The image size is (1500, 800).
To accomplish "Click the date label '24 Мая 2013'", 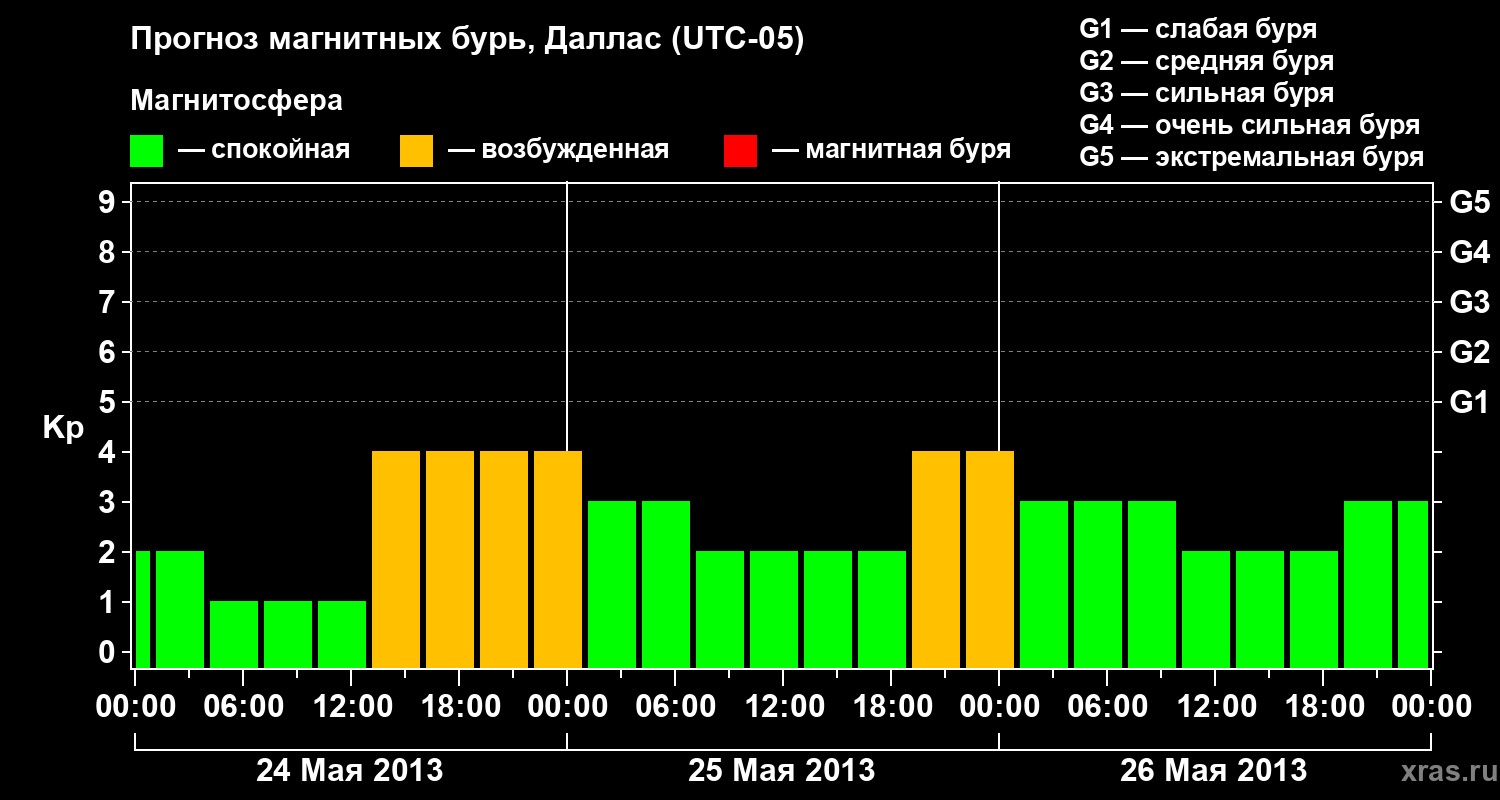I will tap(350, 771).
